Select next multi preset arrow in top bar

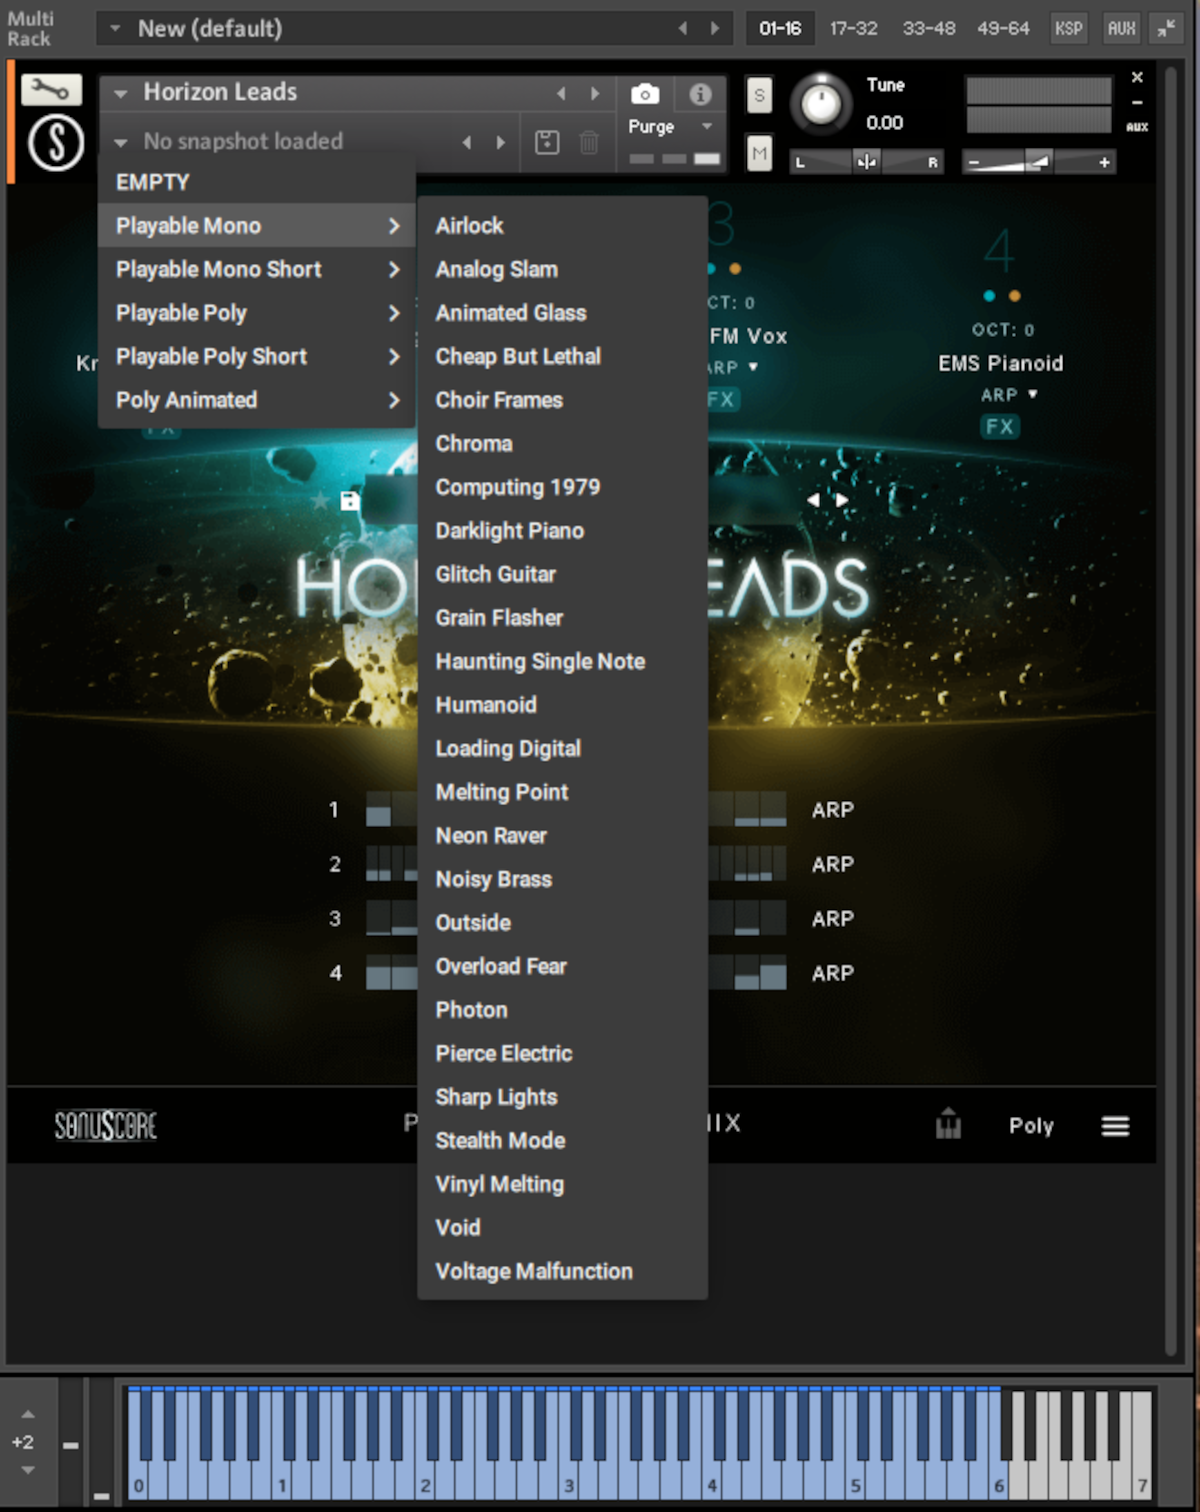715,28
